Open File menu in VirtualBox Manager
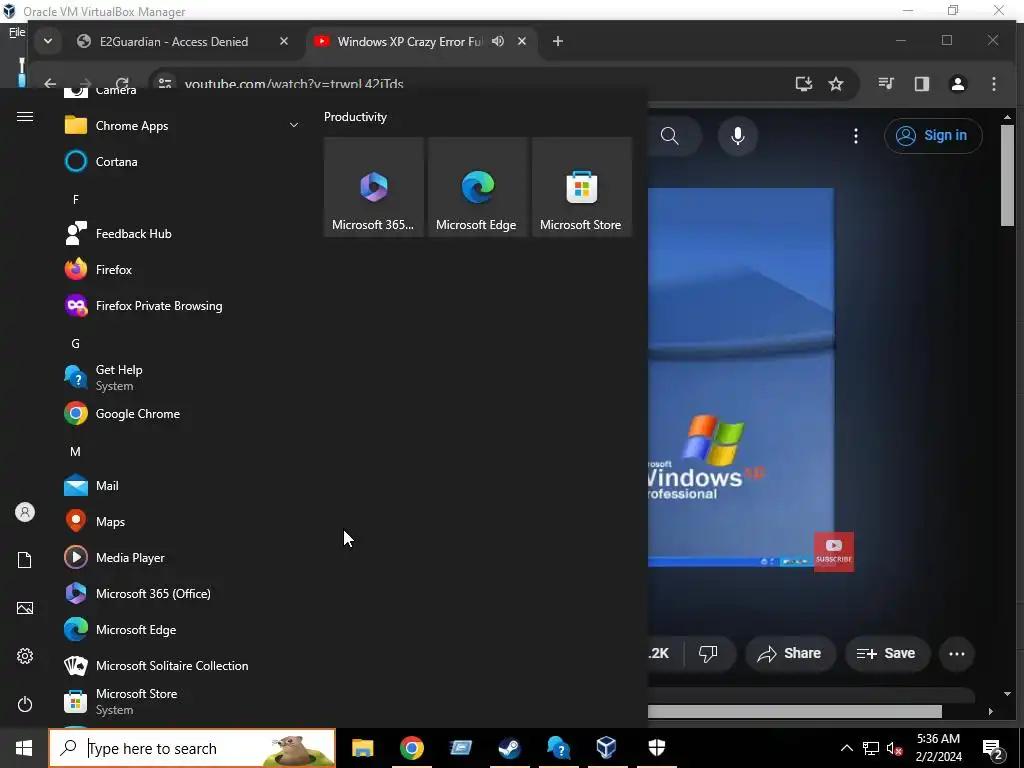Viewport: 1024px width, 768px height. click(x=17, y=32)
